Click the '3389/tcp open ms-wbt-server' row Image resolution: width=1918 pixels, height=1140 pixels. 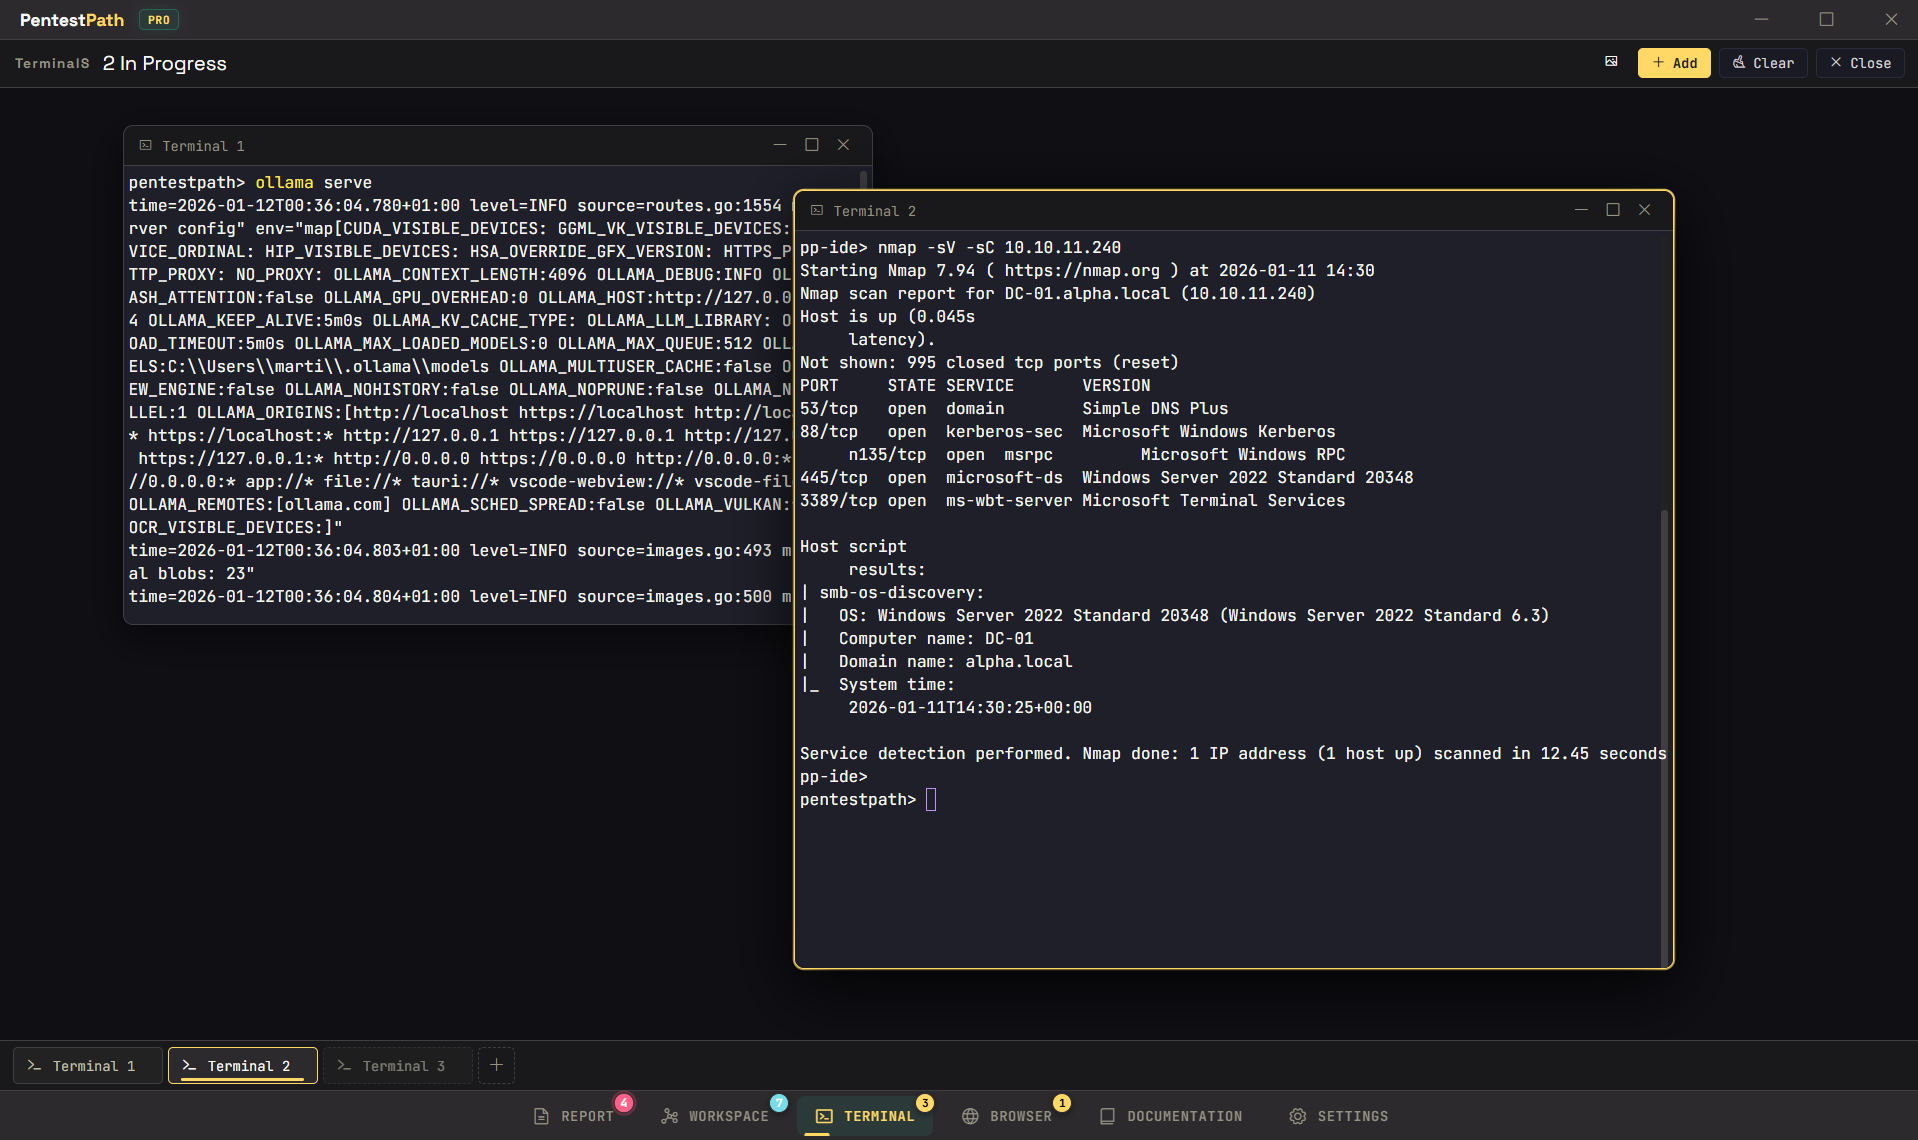(x=1072, y=501)
